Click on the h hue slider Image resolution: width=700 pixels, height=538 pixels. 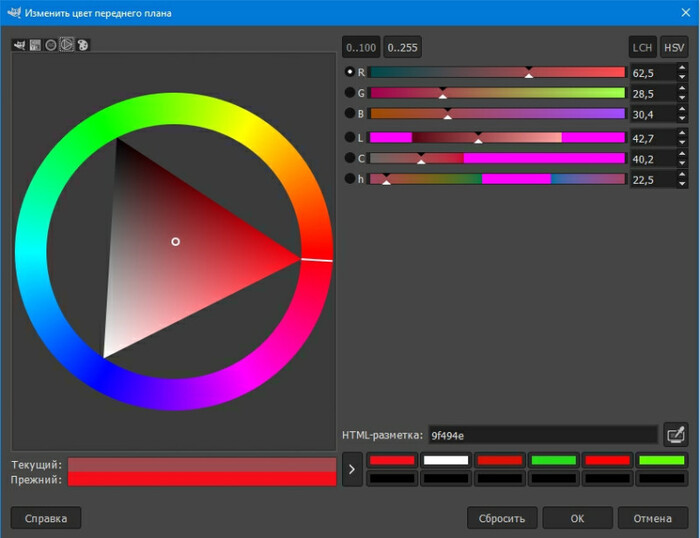click(497, 179)
